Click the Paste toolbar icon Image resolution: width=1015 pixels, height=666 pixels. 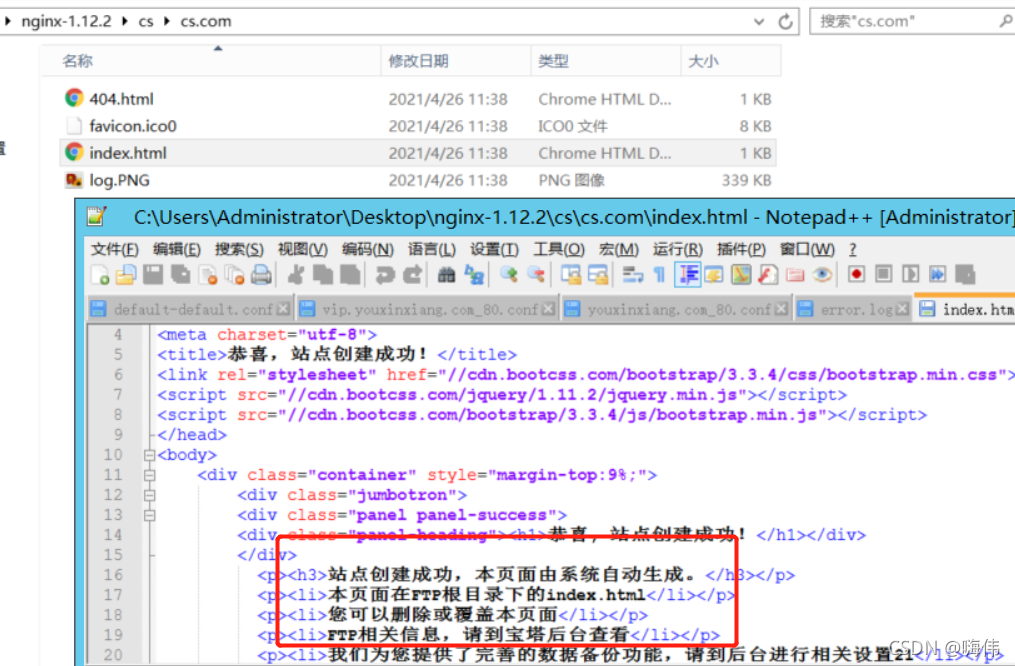(x=350, y=275)
